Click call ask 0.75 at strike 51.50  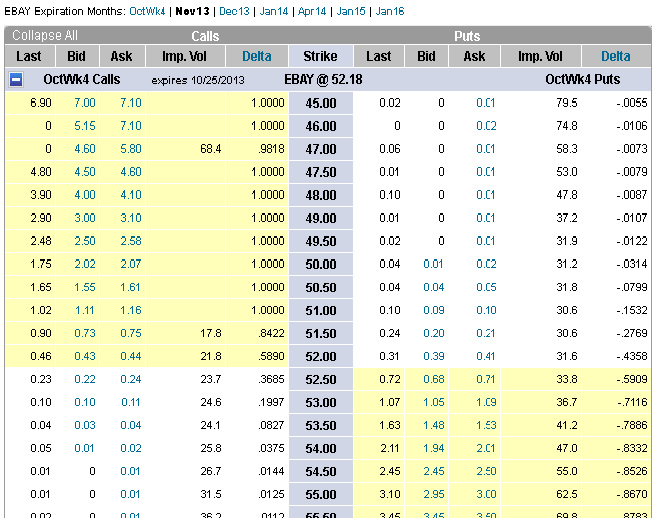click(x=131, y=333)
